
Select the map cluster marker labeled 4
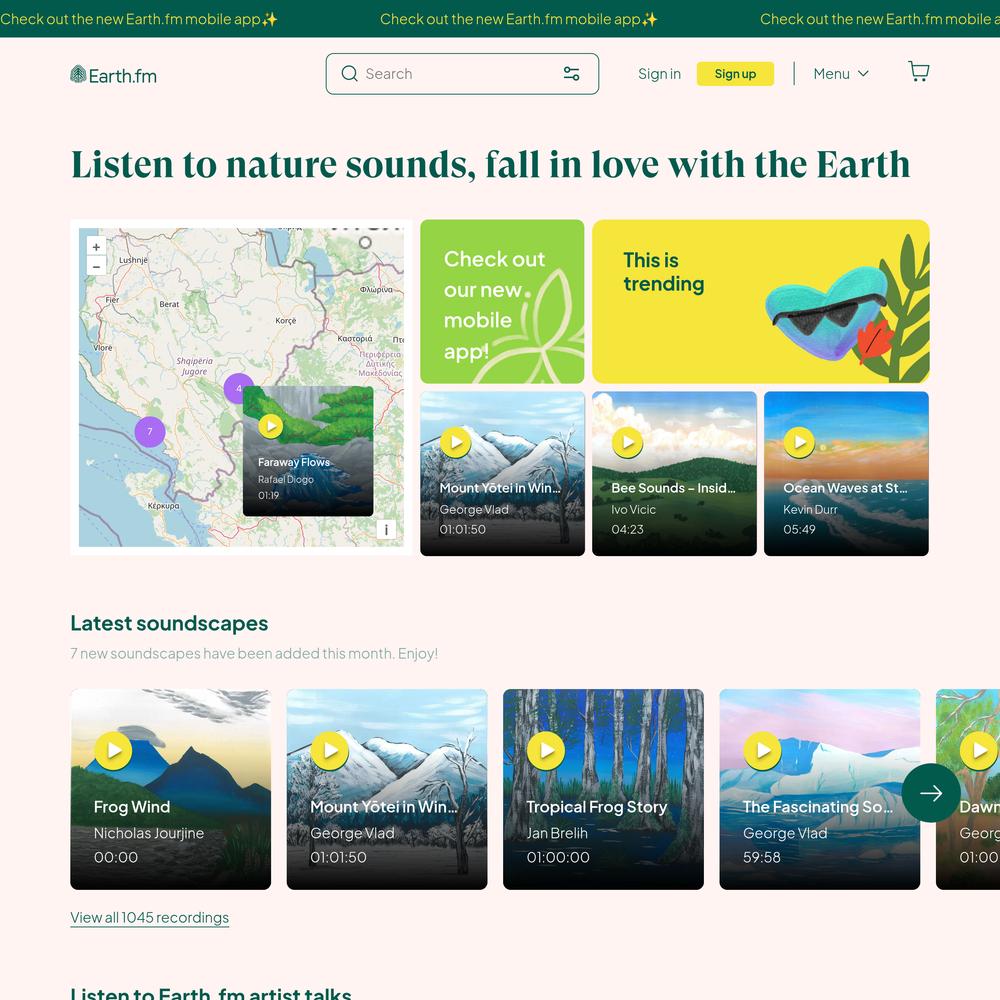(x=237, y=388)
